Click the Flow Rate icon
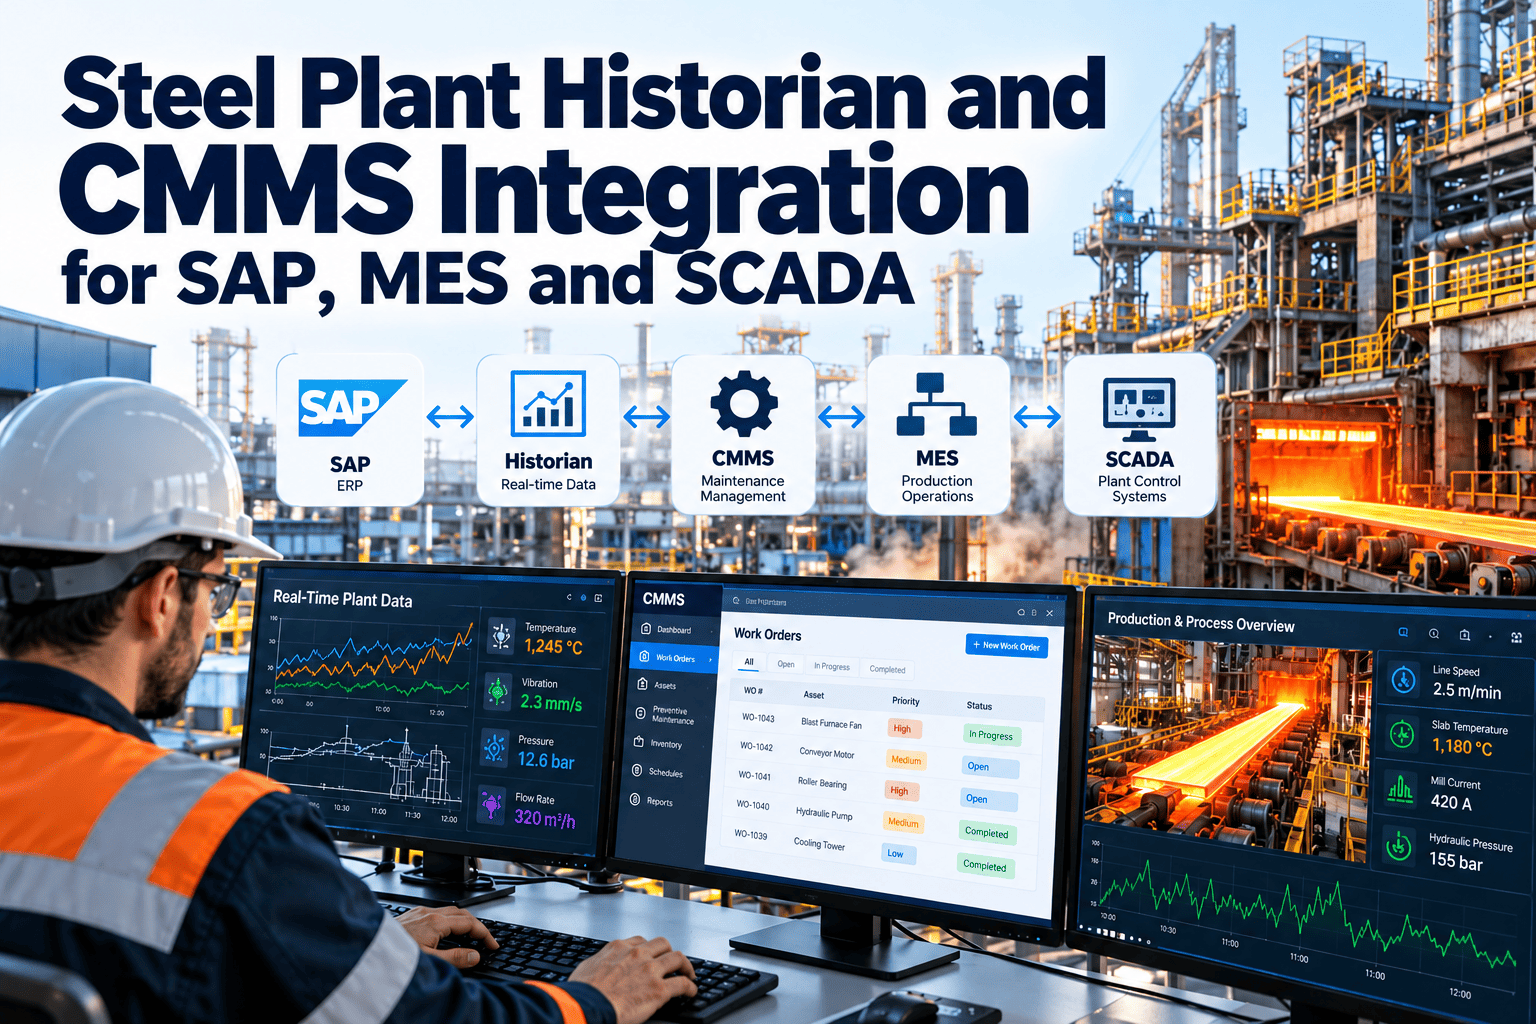The width and height of the screenshot is (1536, 1024). click(492, 806)
